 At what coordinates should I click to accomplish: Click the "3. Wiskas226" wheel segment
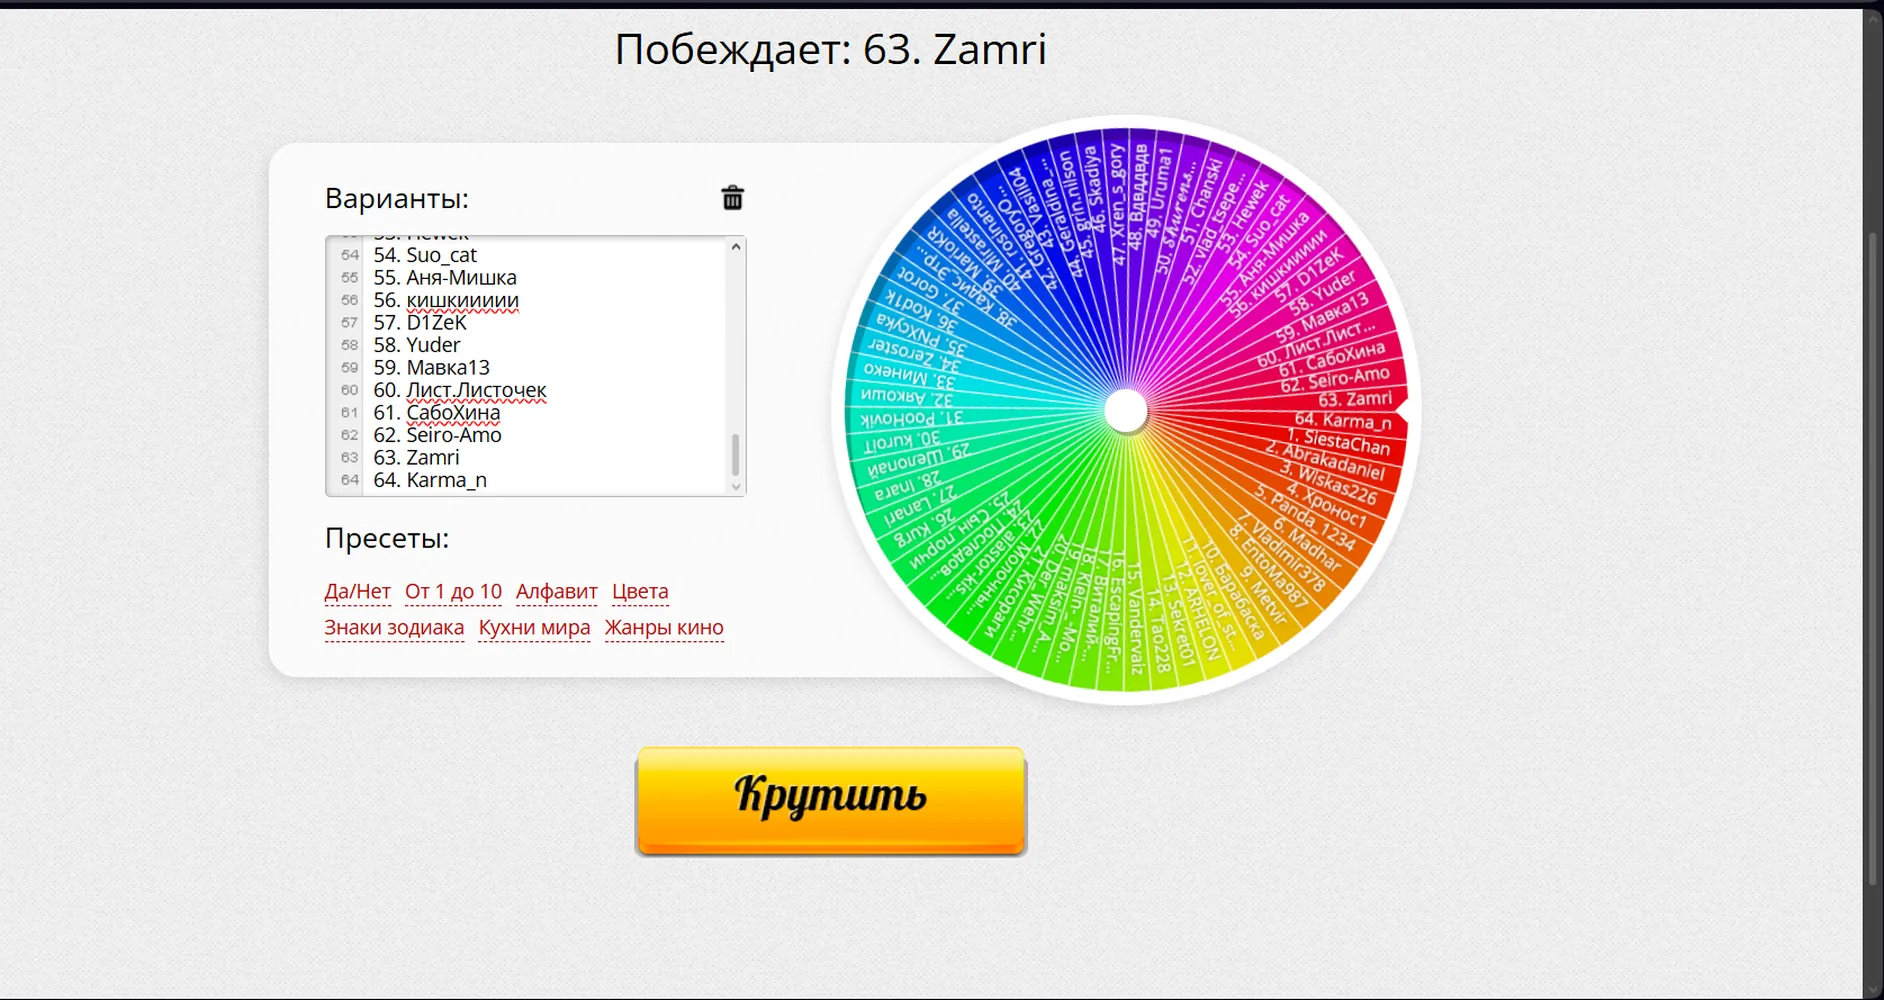(1327, 484)
